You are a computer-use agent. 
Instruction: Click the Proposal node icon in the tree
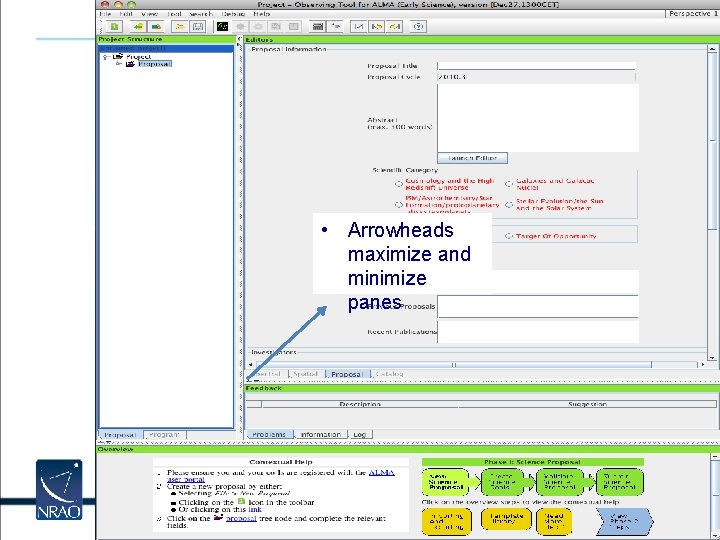click(x=130, y=64)
